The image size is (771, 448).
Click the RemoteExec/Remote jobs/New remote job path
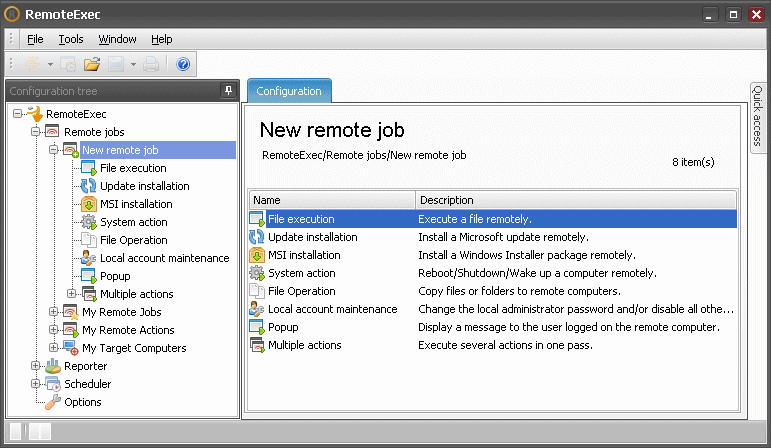click(364, 155)
